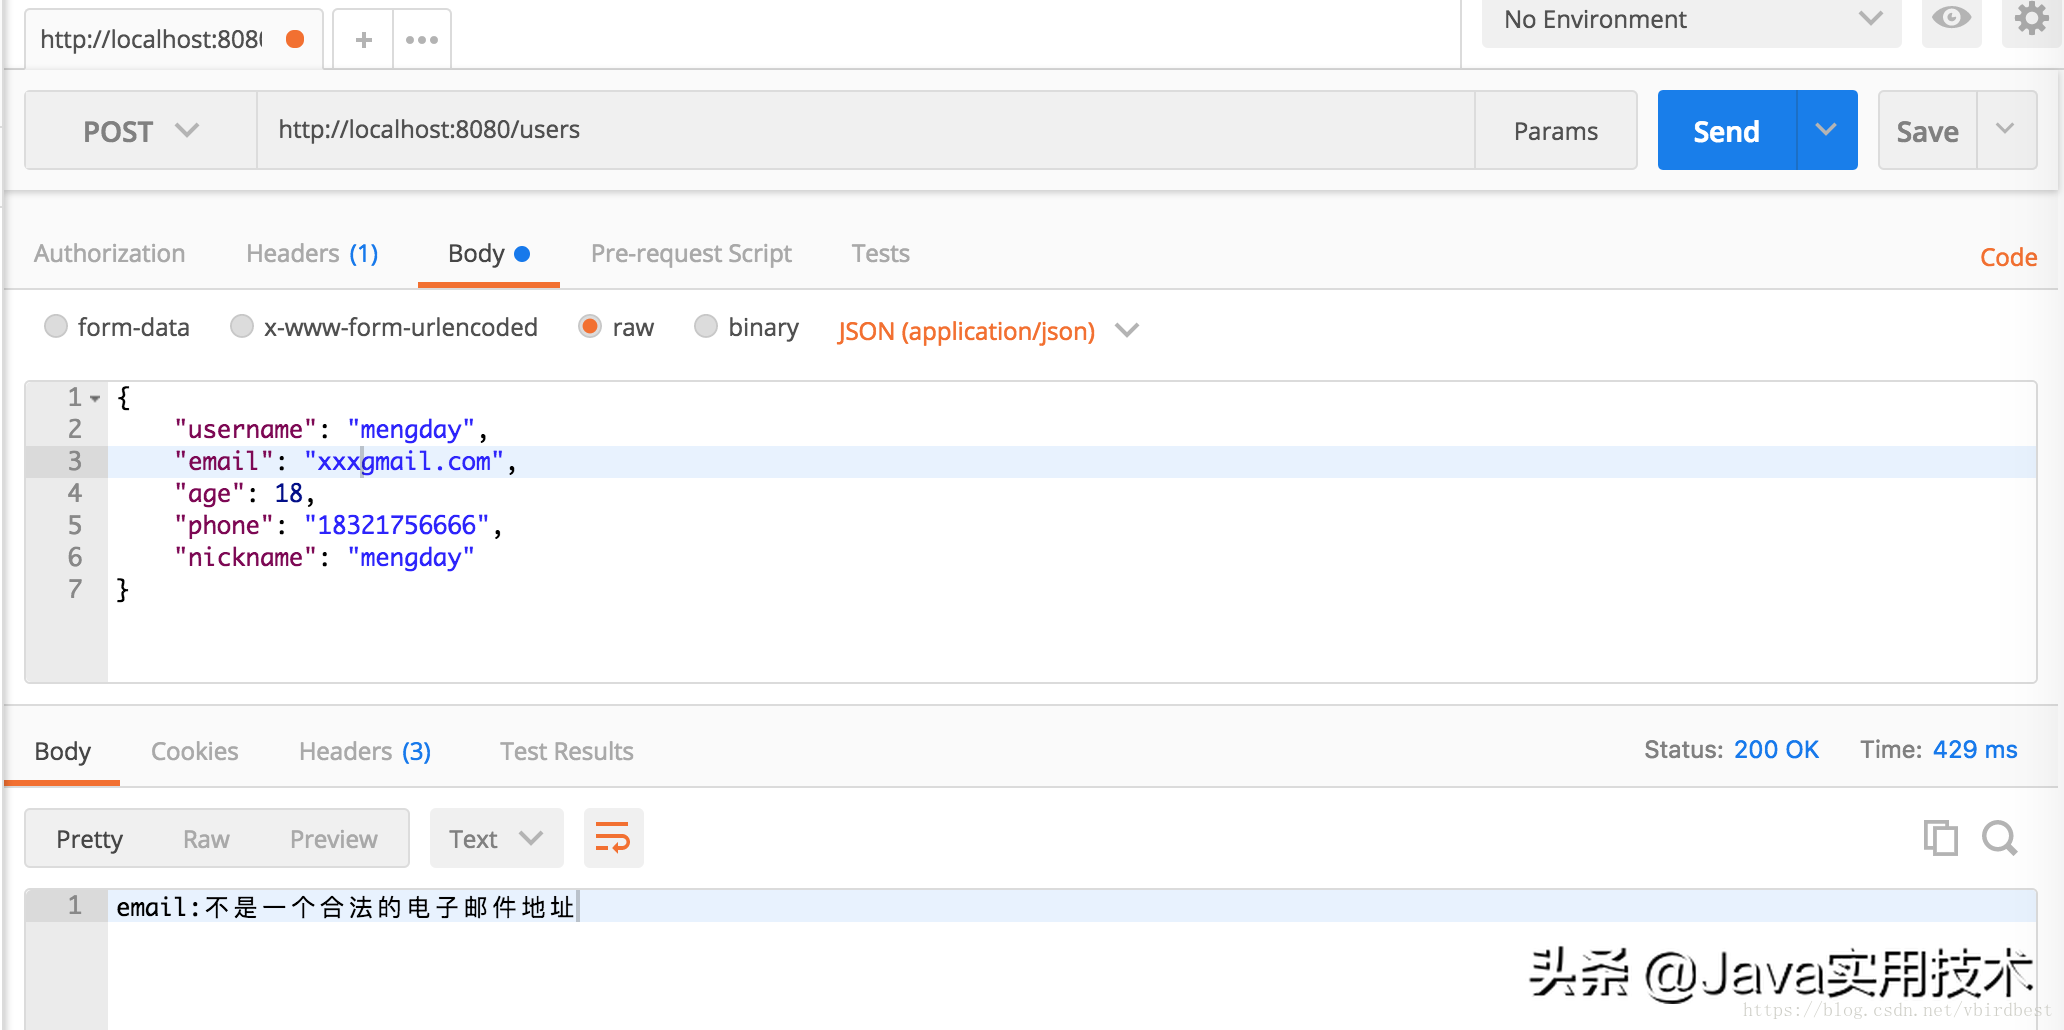Viewport: 2064px width, 1030px height.
Task: Click the 429 ms response time
Action: click(1975, 750)
